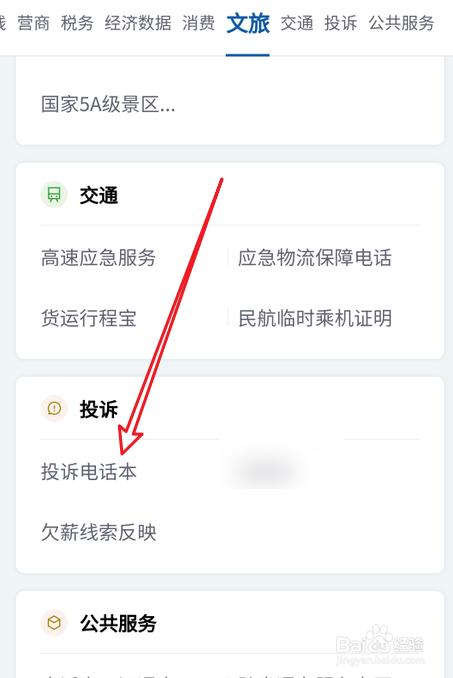Open 货运行程宝 service

click(x=89, y=319)
